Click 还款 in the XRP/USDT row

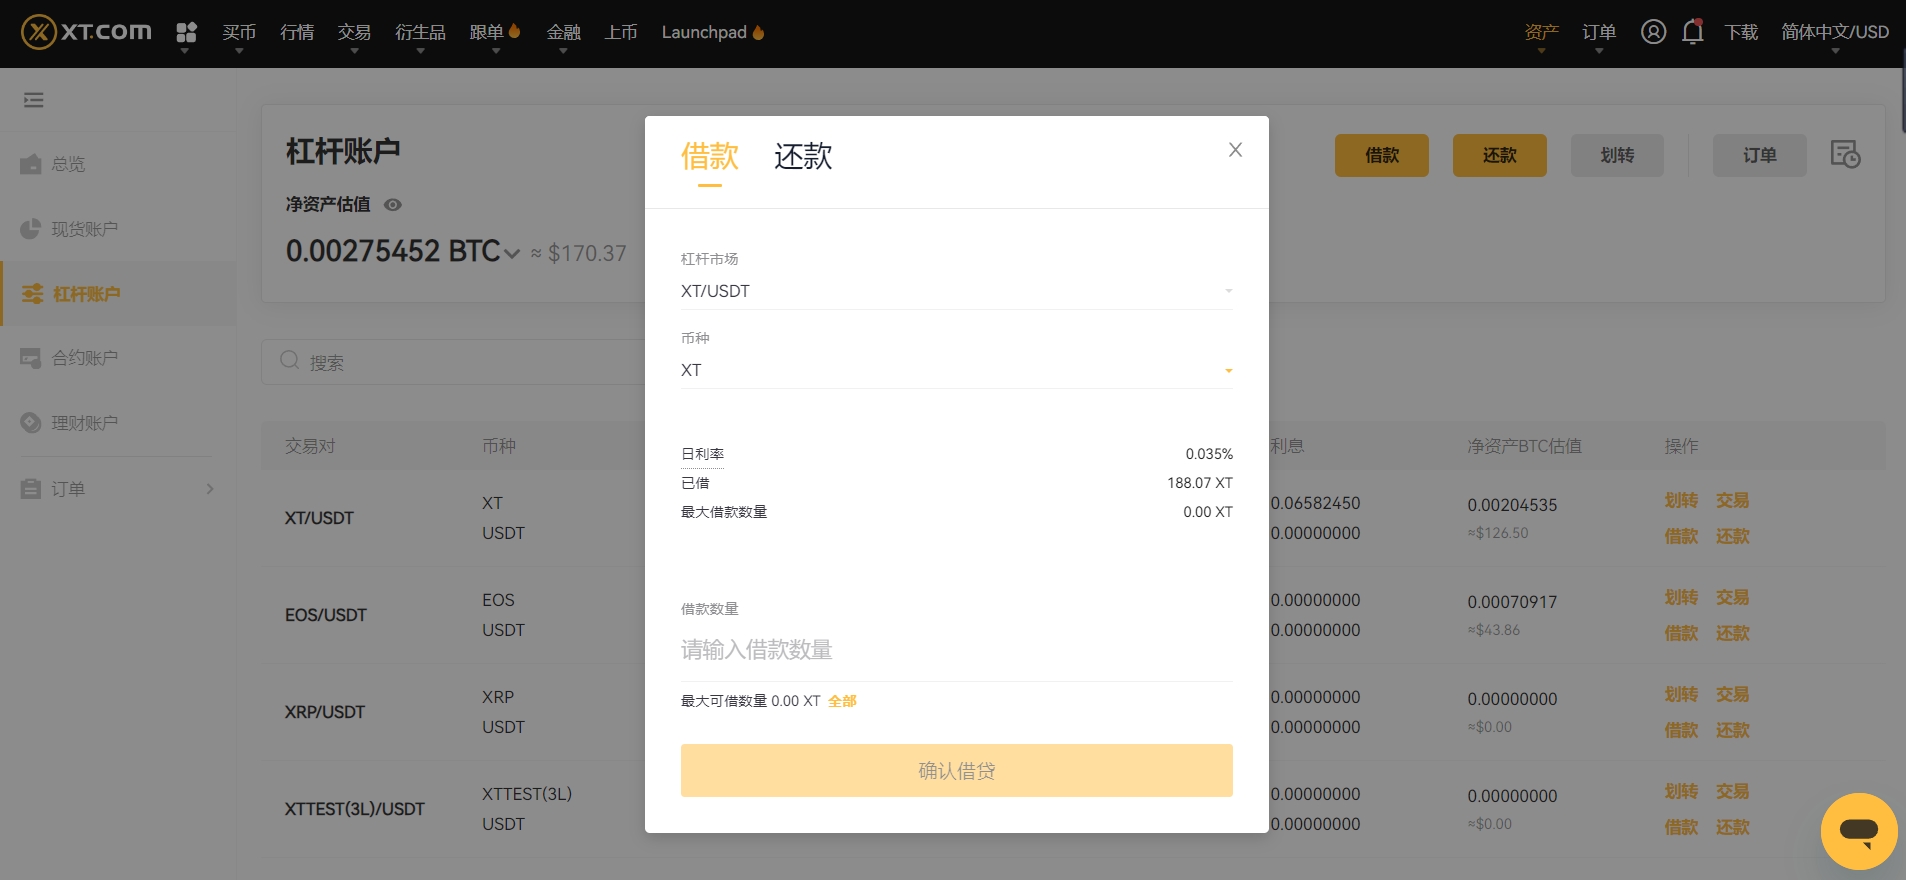click(x=1732, y=730)
